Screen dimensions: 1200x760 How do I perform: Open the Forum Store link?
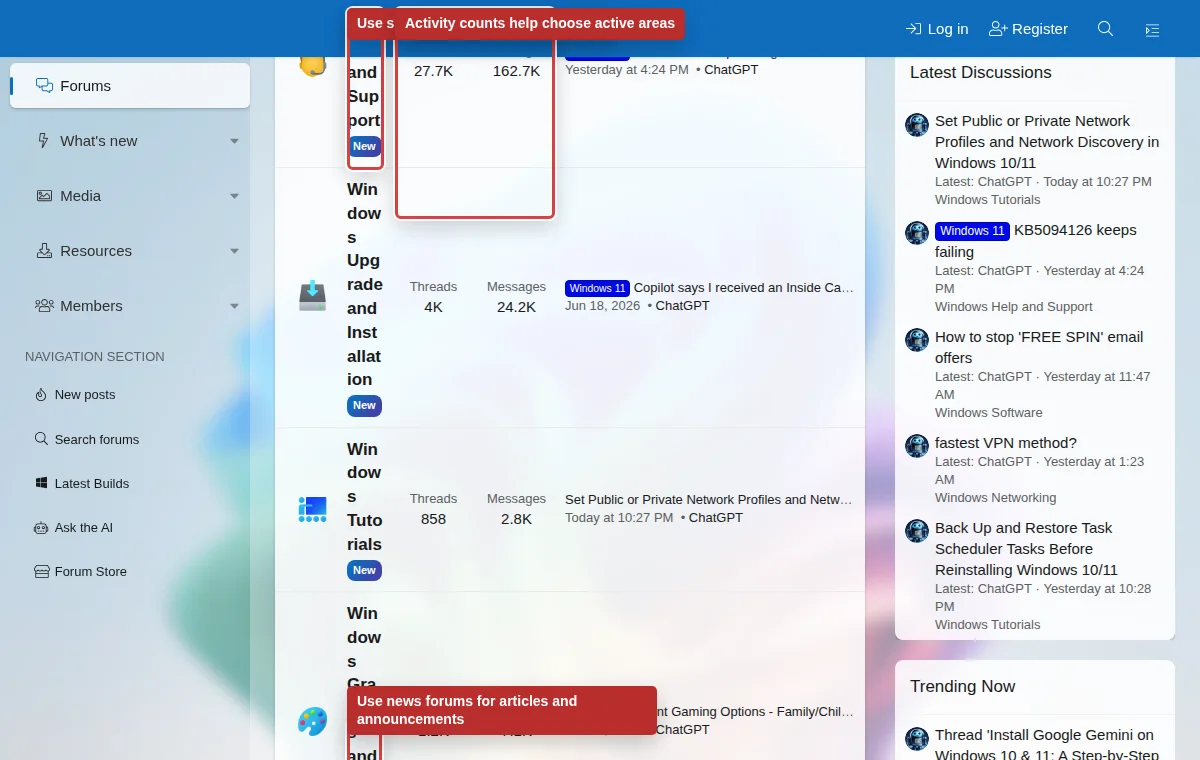click(91, 571)
